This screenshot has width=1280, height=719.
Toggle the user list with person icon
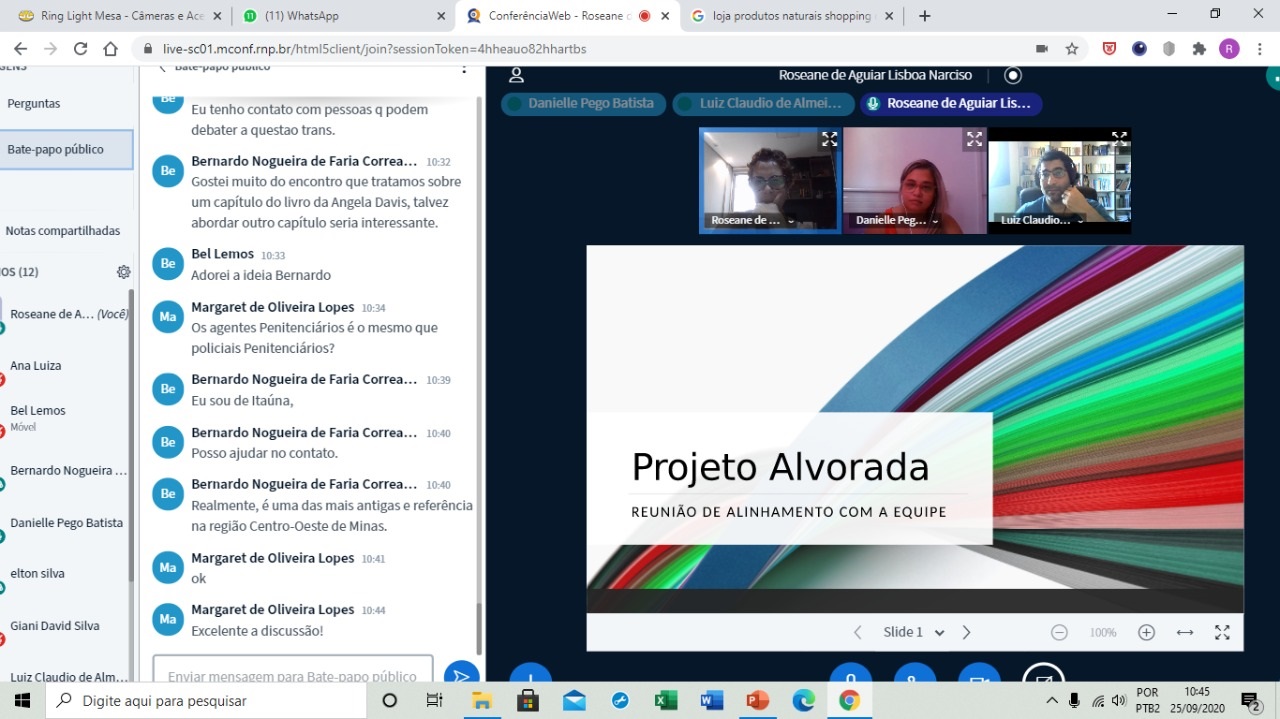tap(516, 75)
